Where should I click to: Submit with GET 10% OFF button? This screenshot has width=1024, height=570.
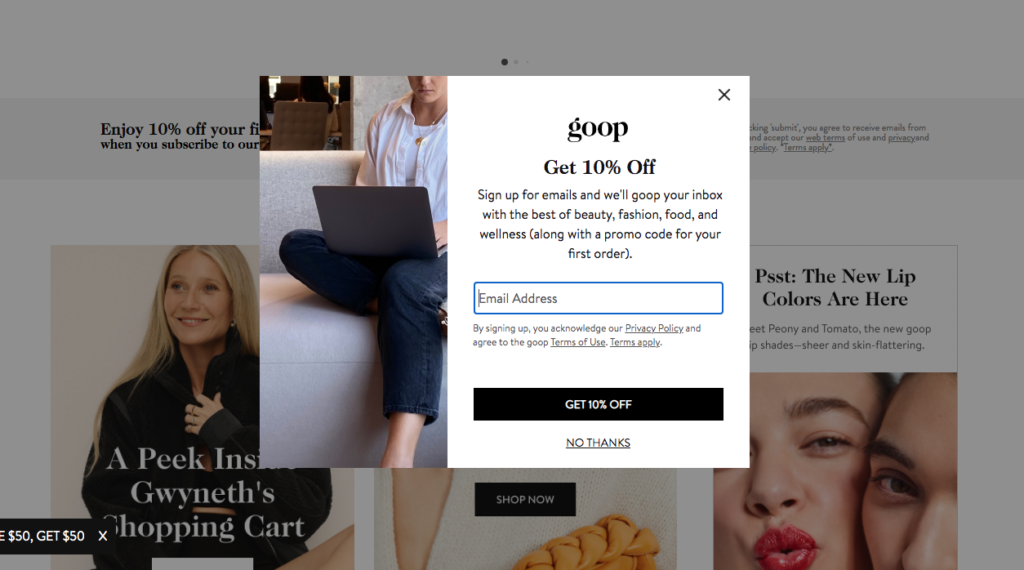(598, 404)
